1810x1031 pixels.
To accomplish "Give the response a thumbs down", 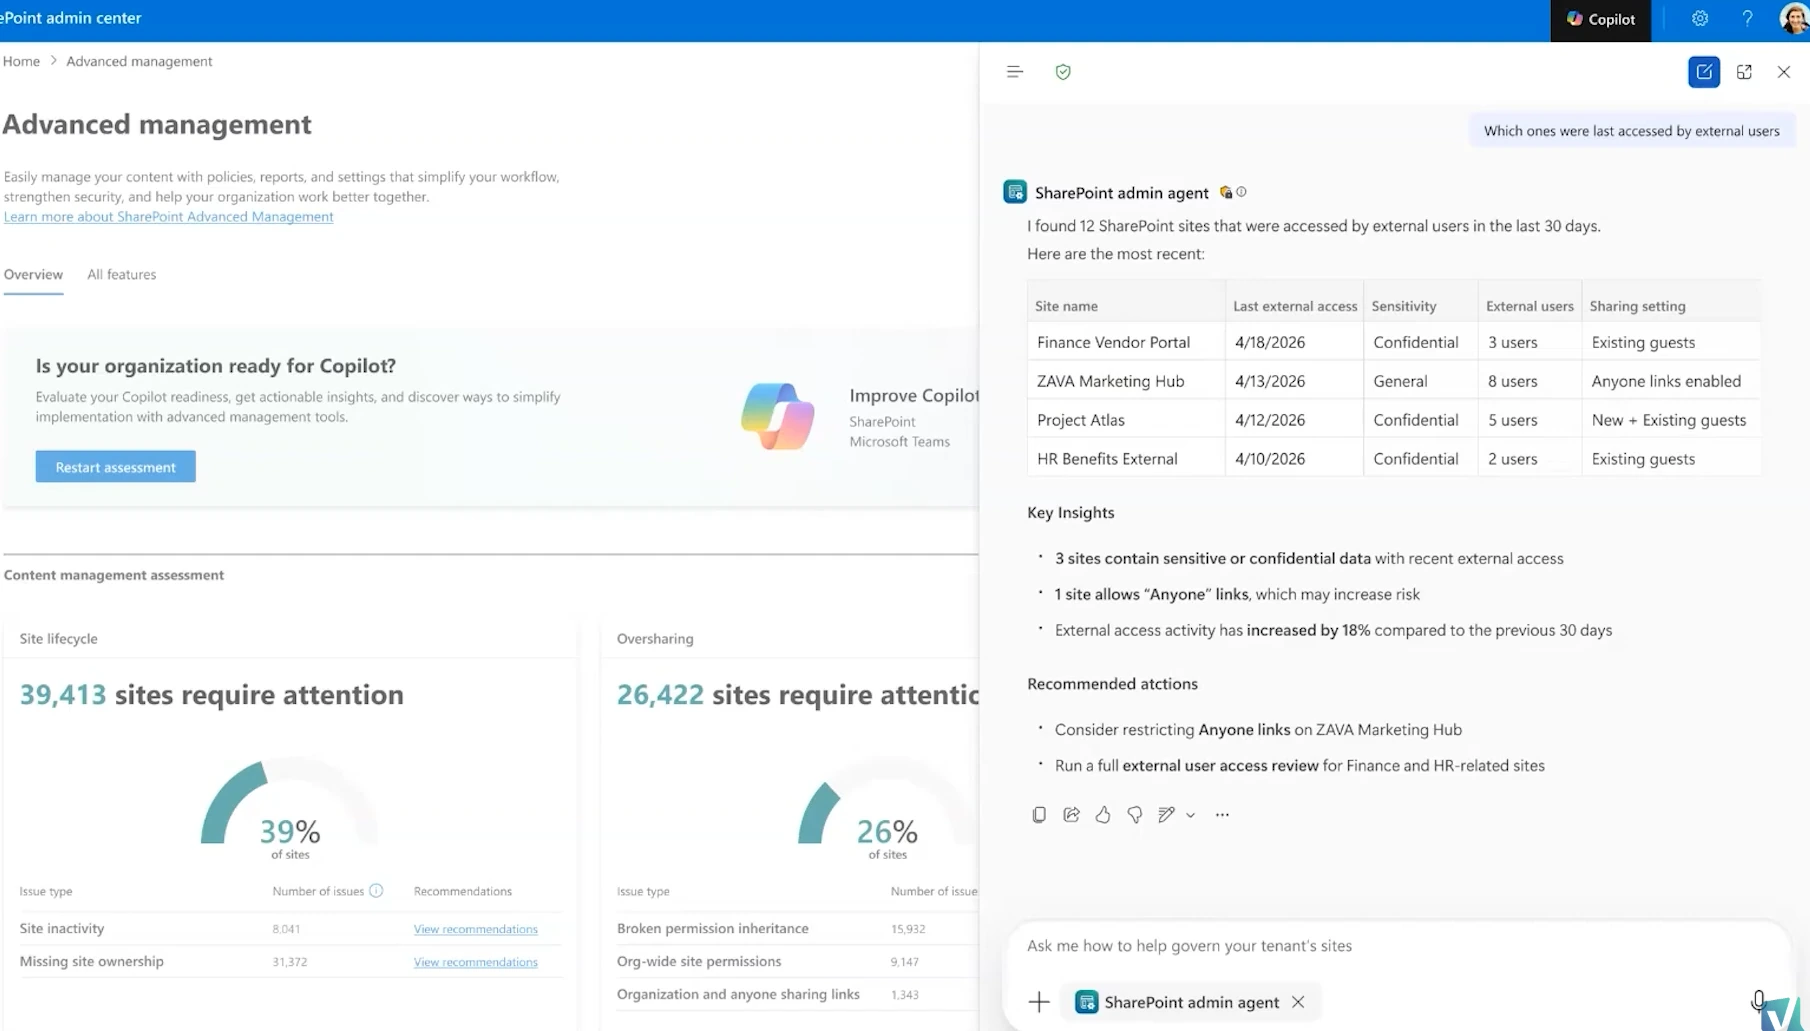I will [1135, 815].
